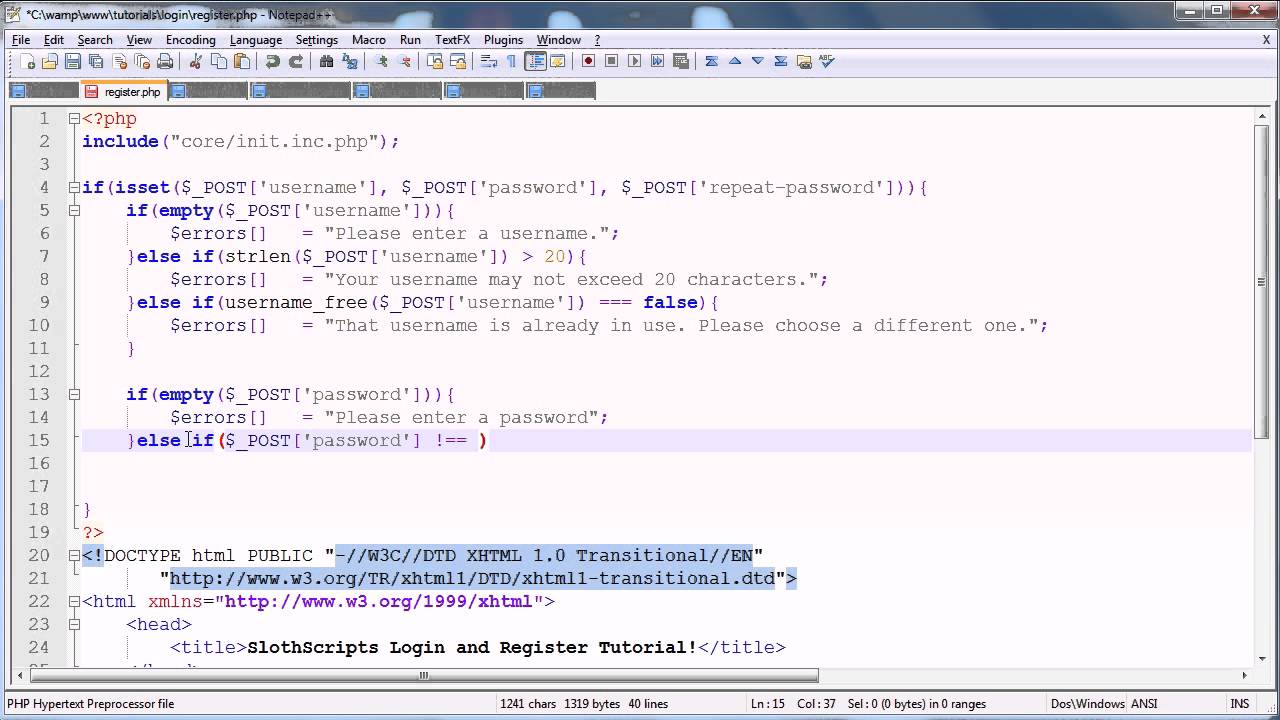Toggle synchronized horizontal scrolling
The height and width of the screenshot is (720, 1280).
pyautogui.click(x=458, y=61)
